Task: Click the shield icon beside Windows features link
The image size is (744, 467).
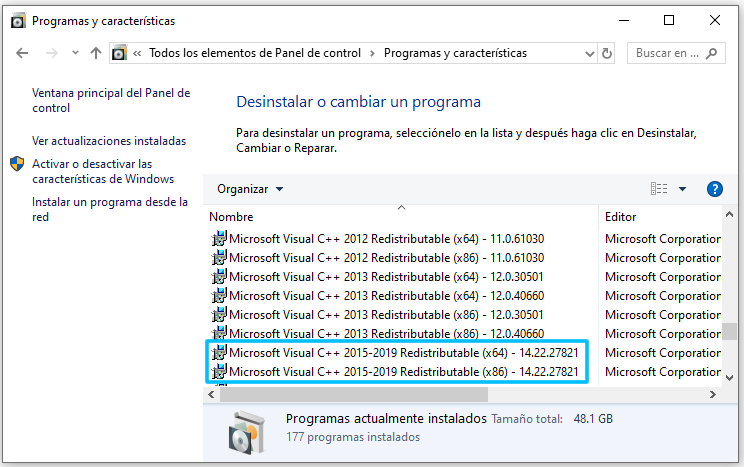Action: pos(17,164)
